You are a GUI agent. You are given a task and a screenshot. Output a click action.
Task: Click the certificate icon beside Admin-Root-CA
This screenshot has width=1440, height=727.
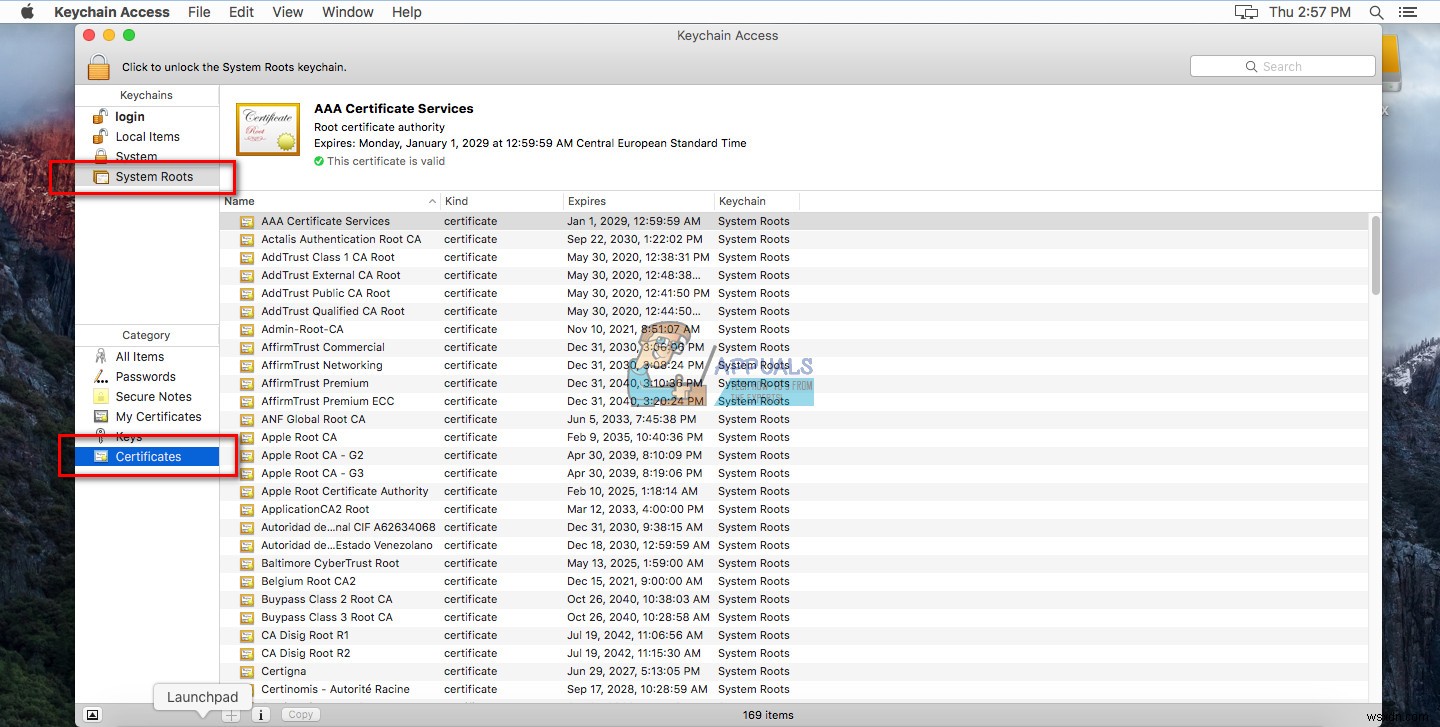[247, 329]
